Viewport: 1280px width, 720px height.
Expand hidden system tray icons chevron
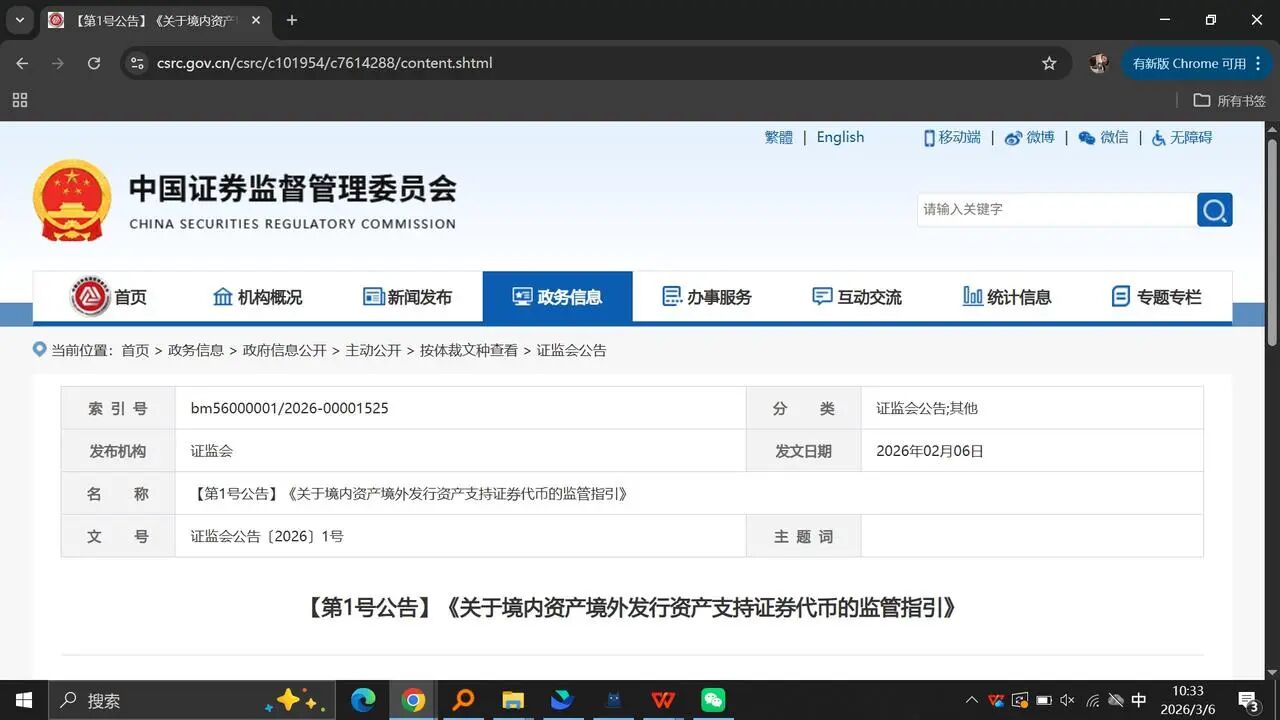point(971,700)
